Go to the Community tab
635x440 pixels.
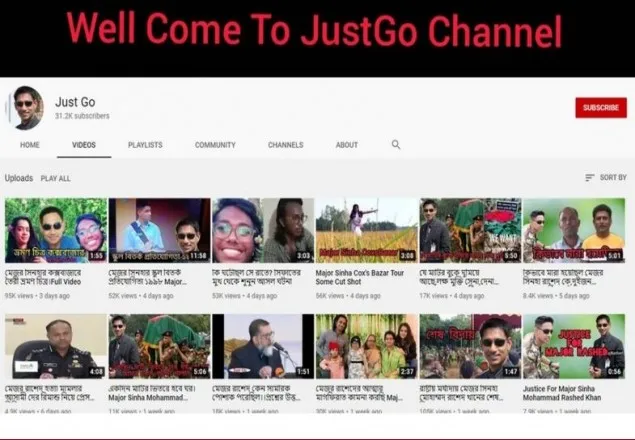coord(215,145)
